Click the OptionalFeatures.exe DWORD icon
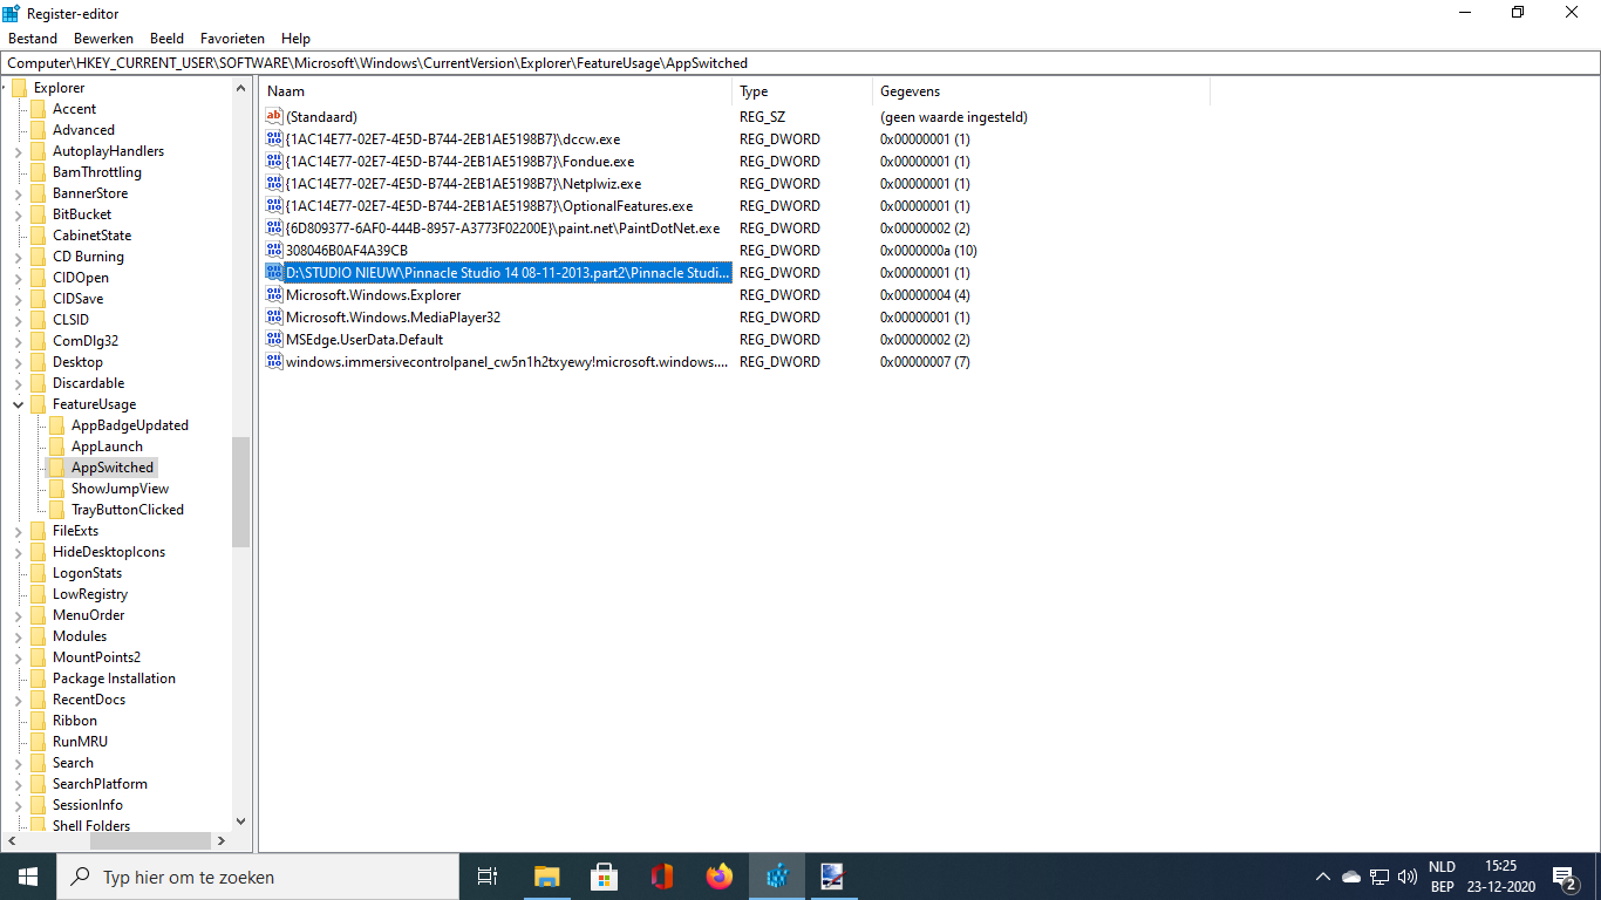Screen dimensions: 1601x900 tap(274, 205)
